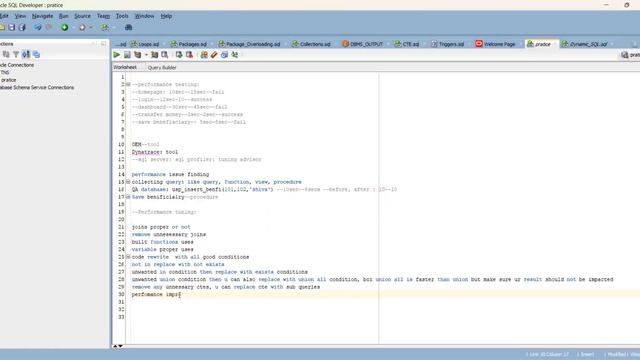The height and width of the screenshot is (360, 640).
Task: Open the Help menu
Action: click(x=166, y=16)
